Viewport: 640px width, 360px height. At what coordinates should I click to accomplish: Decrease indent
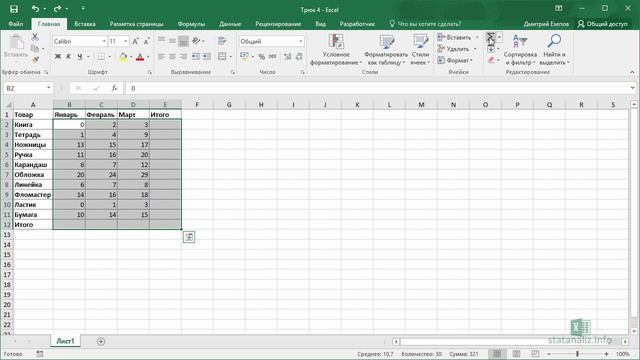(196, 56)
